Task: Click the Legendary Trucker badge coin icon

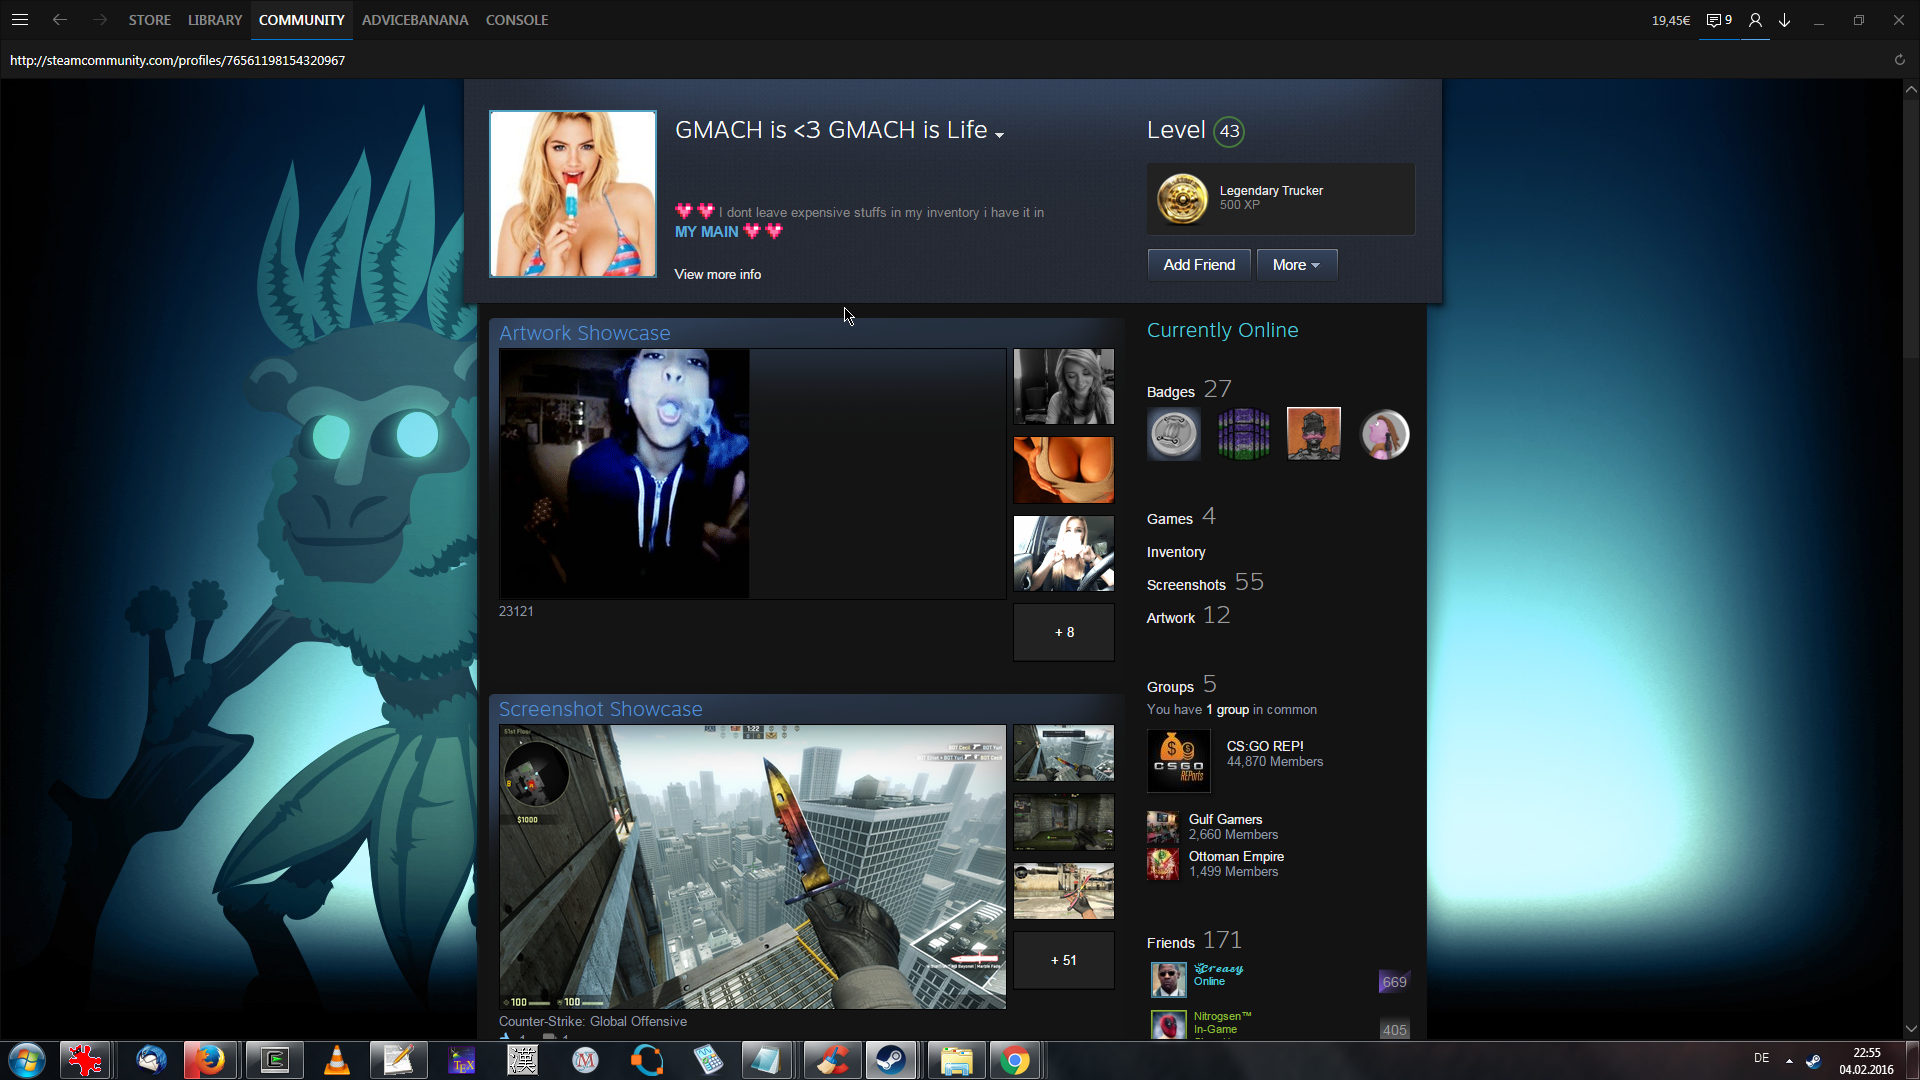Action: point(1182,198)
